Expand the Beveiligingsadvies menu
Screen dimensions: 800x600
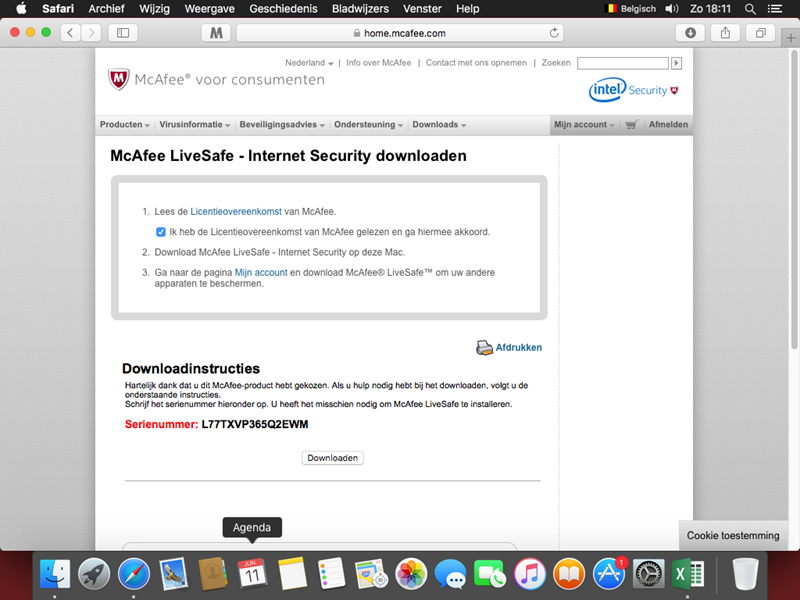pyautogui.click(x=282, y=124)
